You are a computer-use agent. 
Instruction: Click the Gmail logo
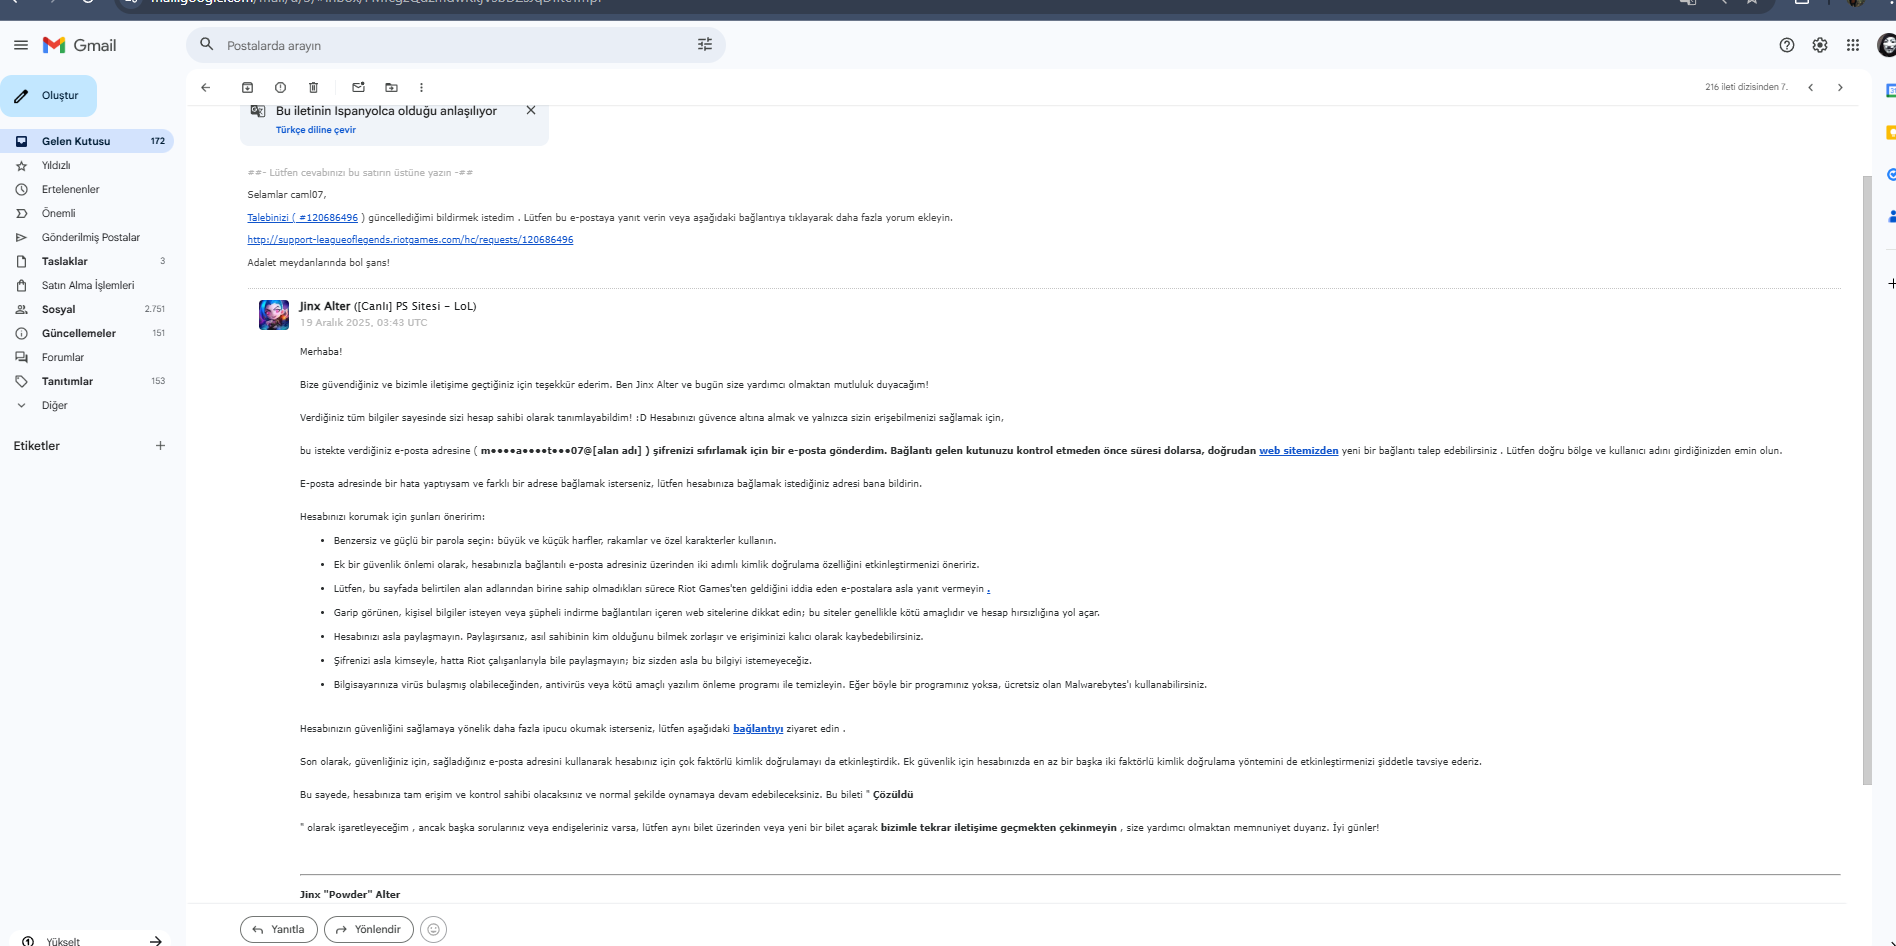(80, 45)
